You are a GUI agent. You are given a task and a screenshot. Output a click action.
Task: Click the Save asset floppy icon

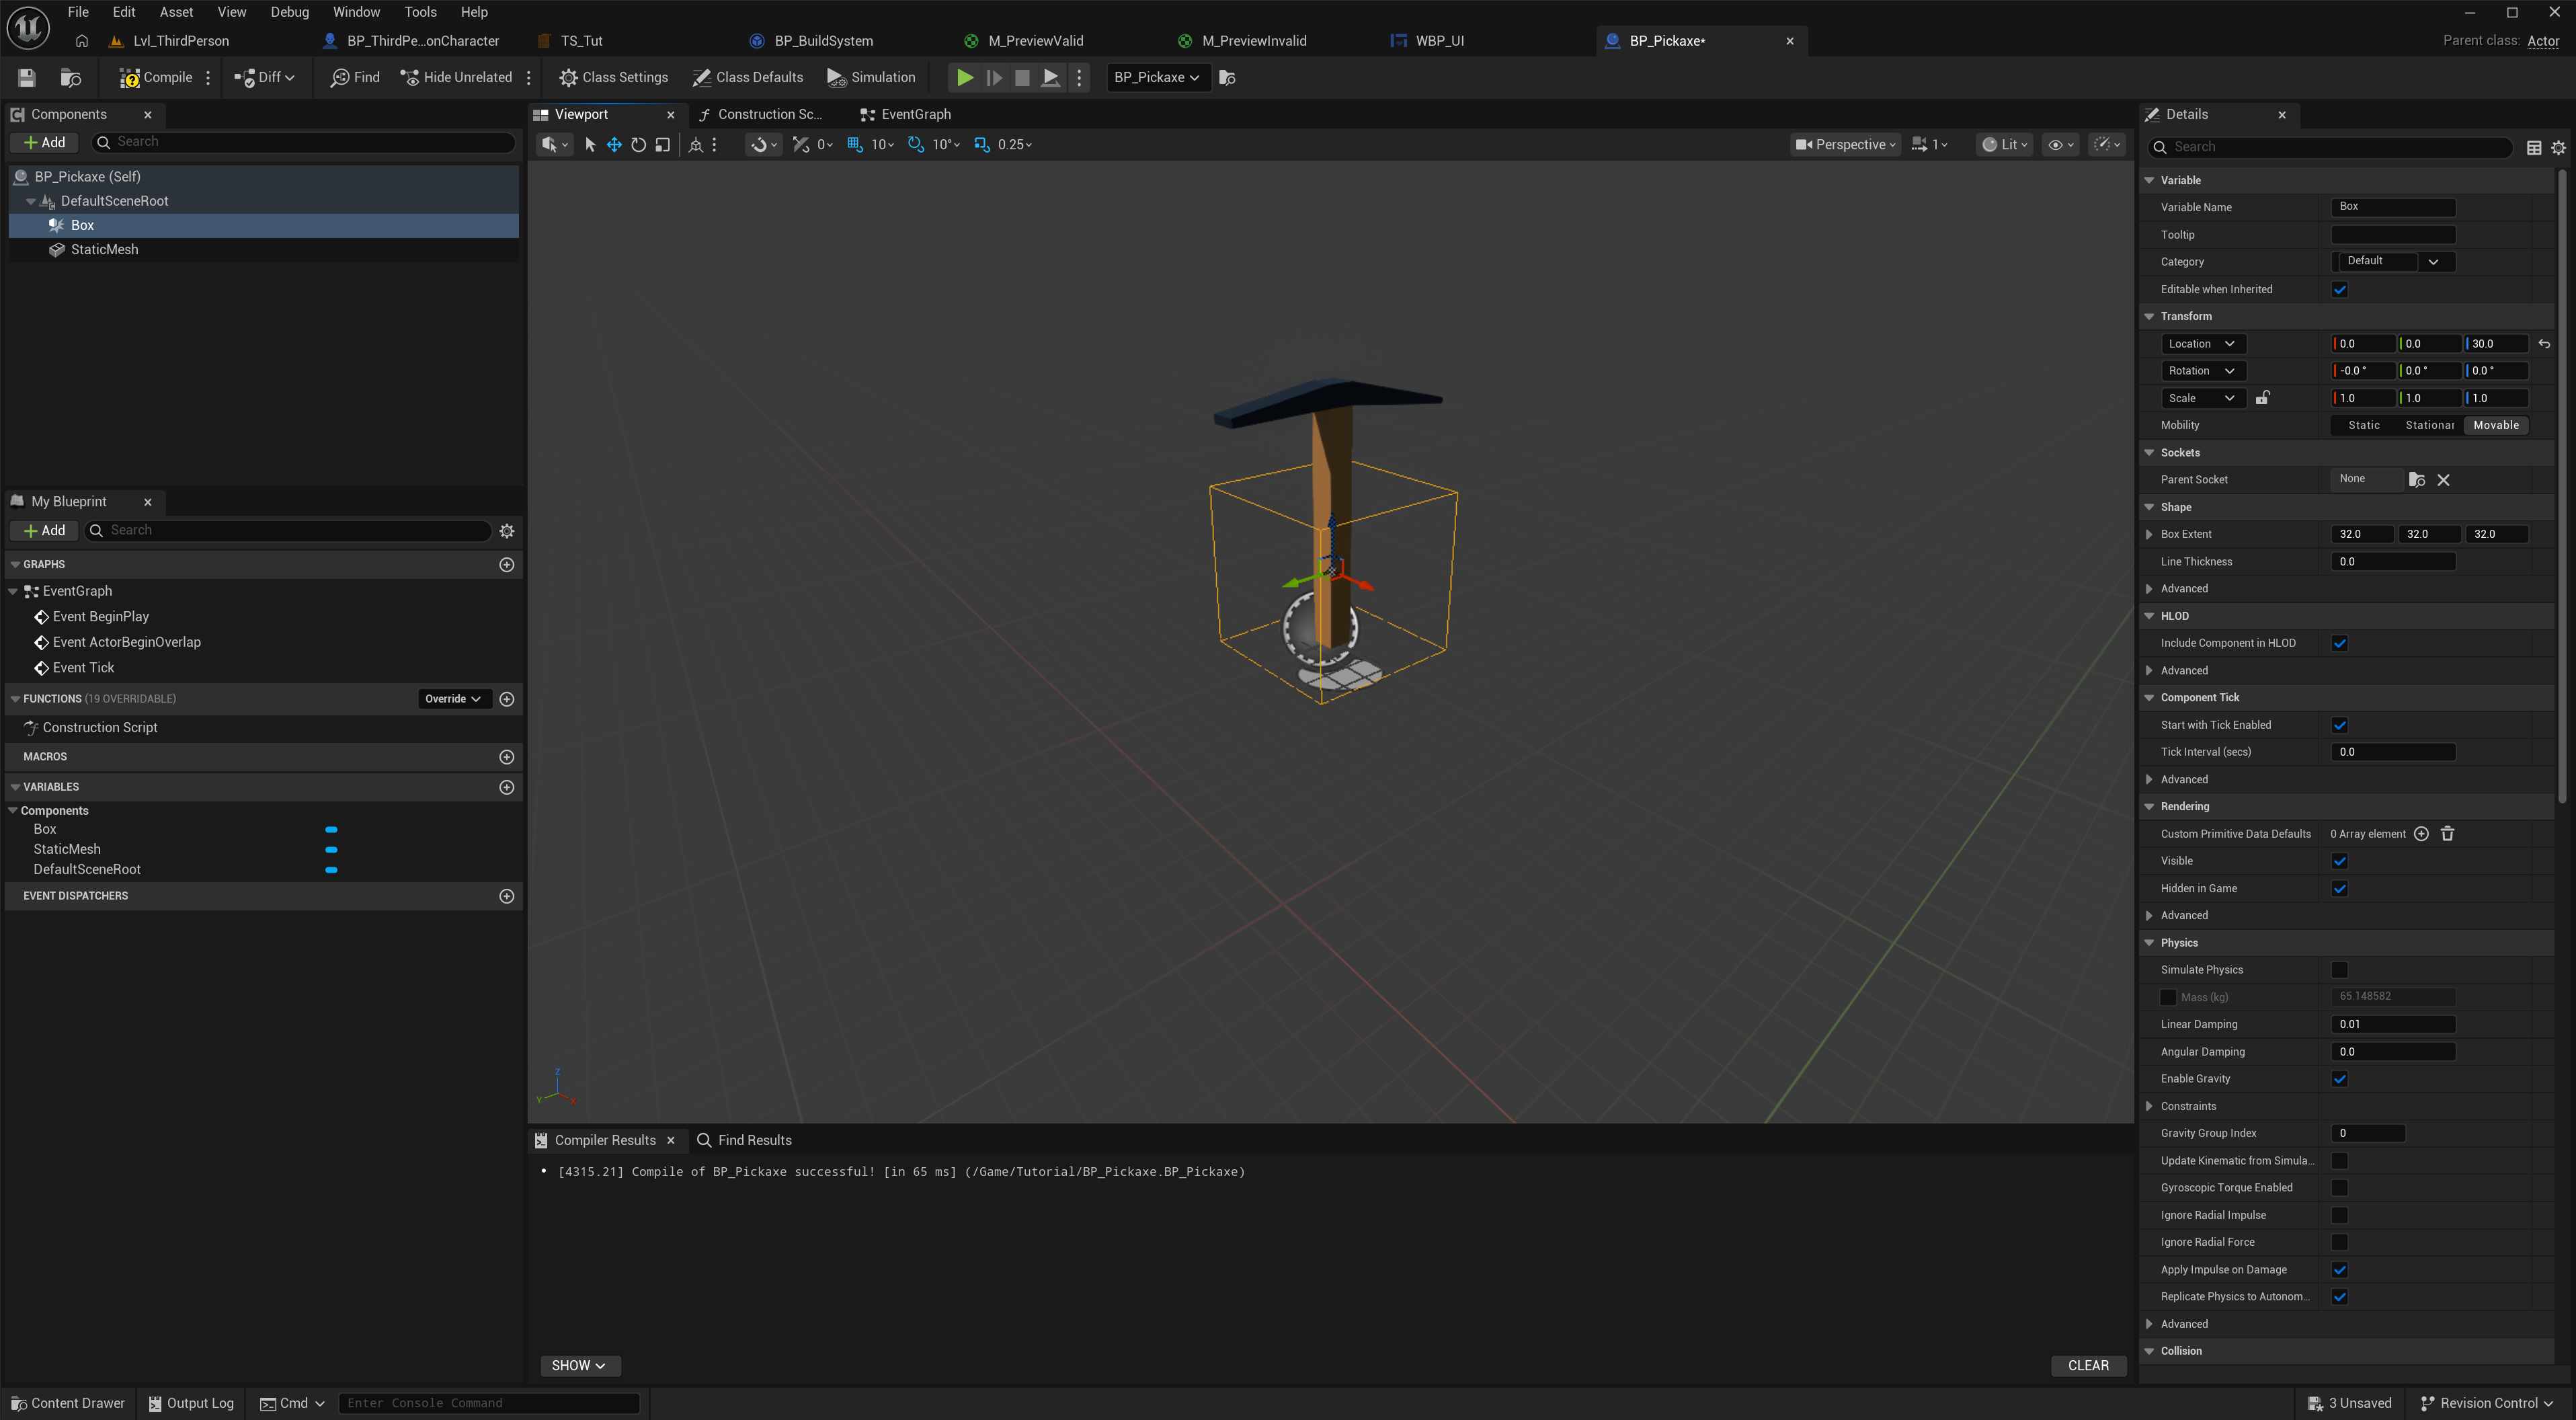tap(27, 77)
